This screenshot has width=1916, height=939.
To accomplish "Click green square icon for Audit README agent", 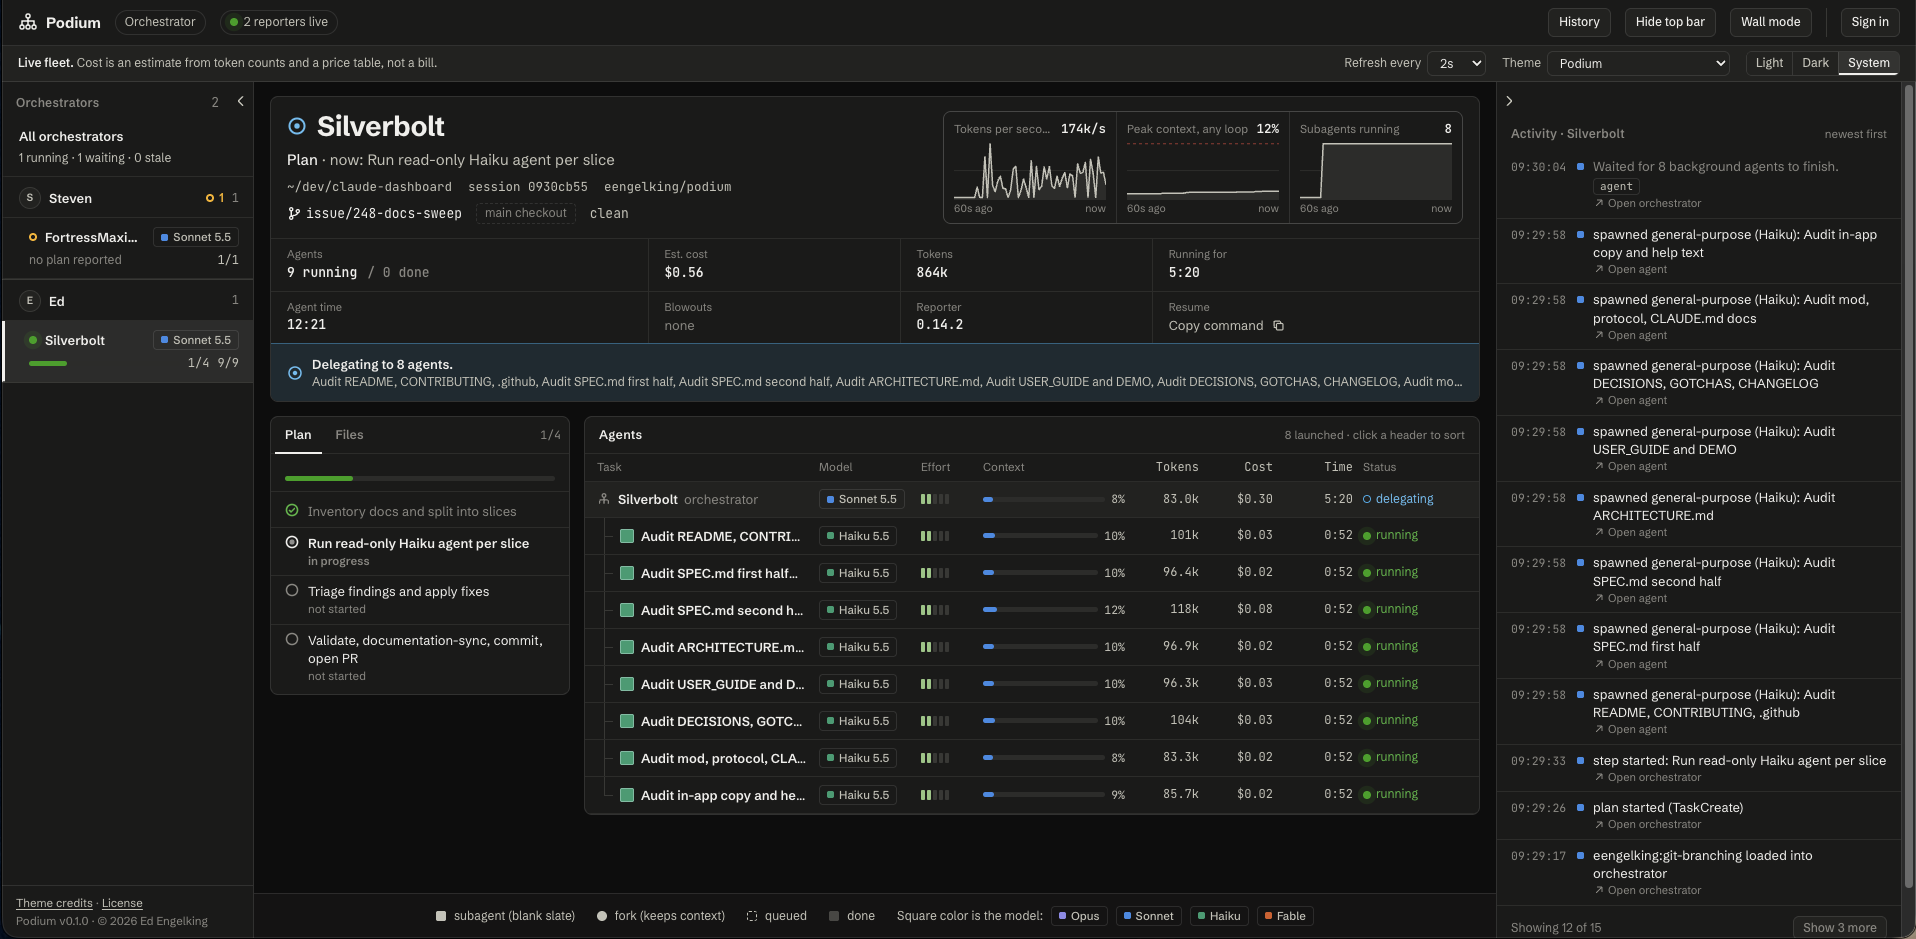I will click(627, 536).
